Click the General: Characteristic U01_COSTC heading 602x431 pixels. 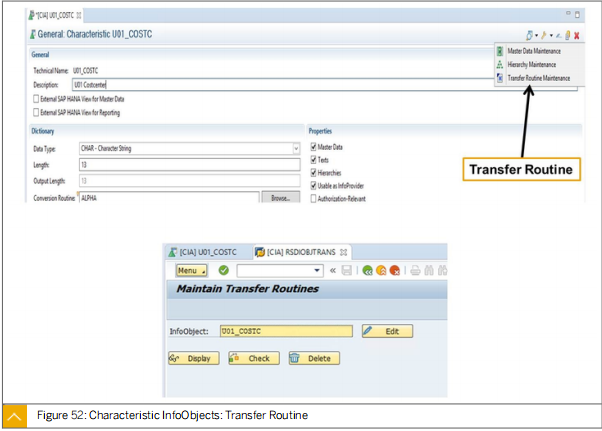pyautogui.click(x=95, y=34)
